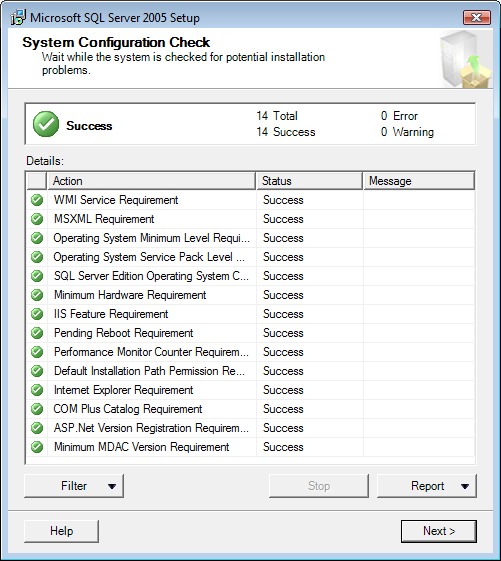Click Success status of Minimum MDAC Version

283,447
